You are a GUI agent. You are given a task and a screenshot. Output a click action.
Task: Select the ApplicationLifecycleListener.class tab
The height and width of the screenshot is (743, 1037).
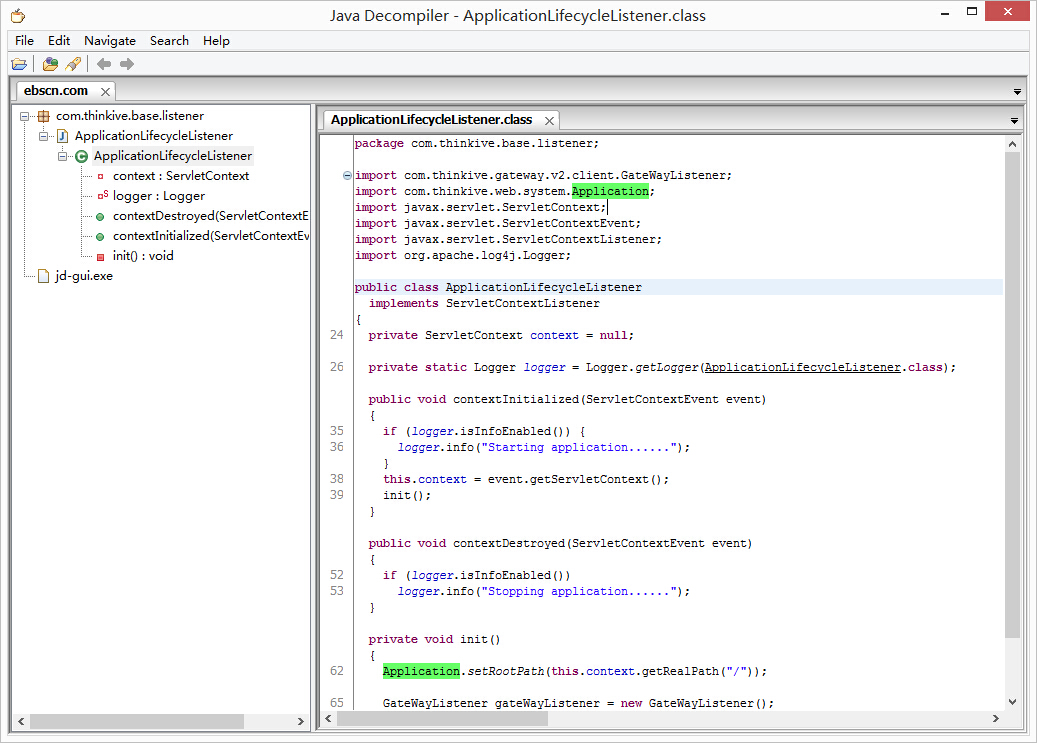tap(431, 120)
